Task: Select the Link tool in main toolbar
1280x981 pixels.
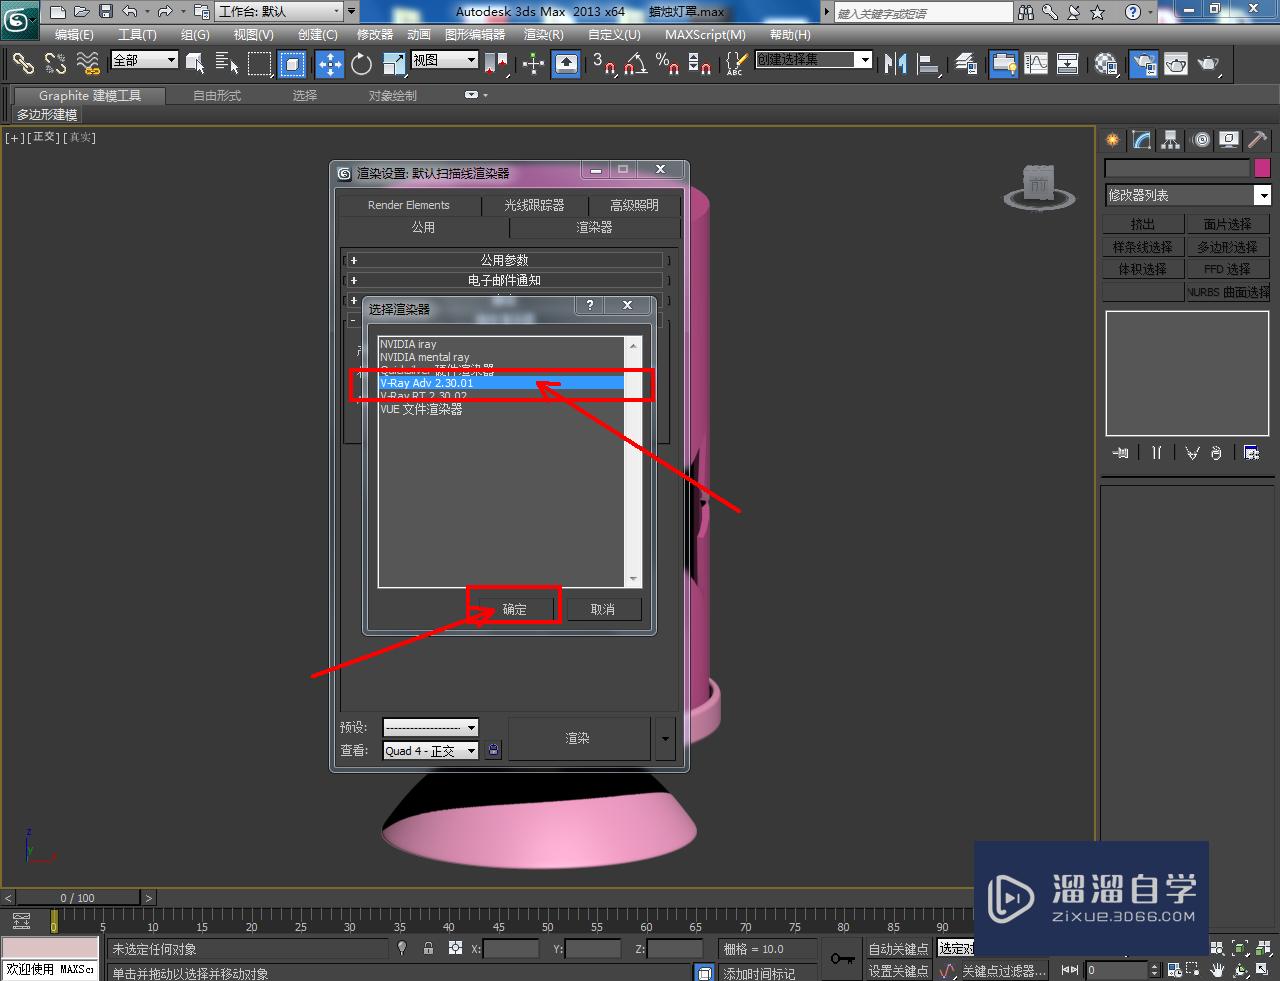Action: pyautogui.click(x=22, y=64)
